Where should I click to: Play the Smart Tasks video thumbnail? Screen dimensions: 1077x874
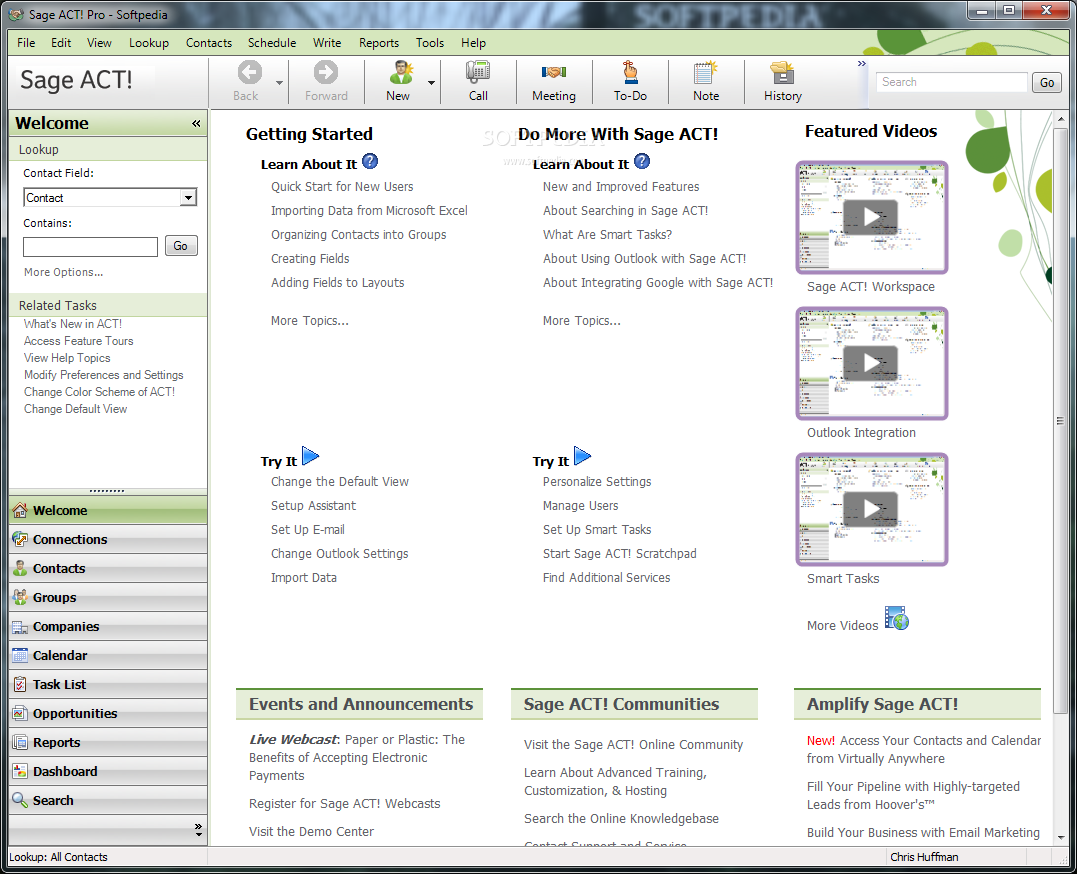(x=871, y=508)
